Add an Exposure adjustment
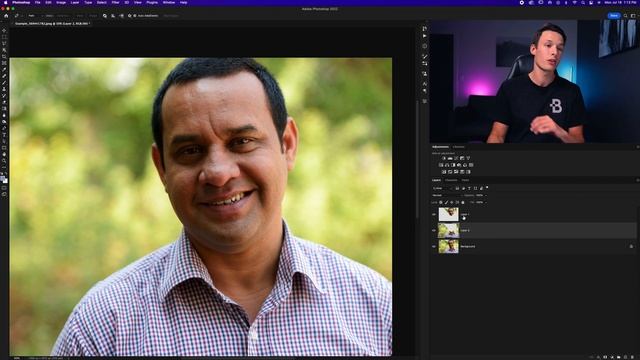Viewport: 640px width, 360px height. tap(462, 158)
